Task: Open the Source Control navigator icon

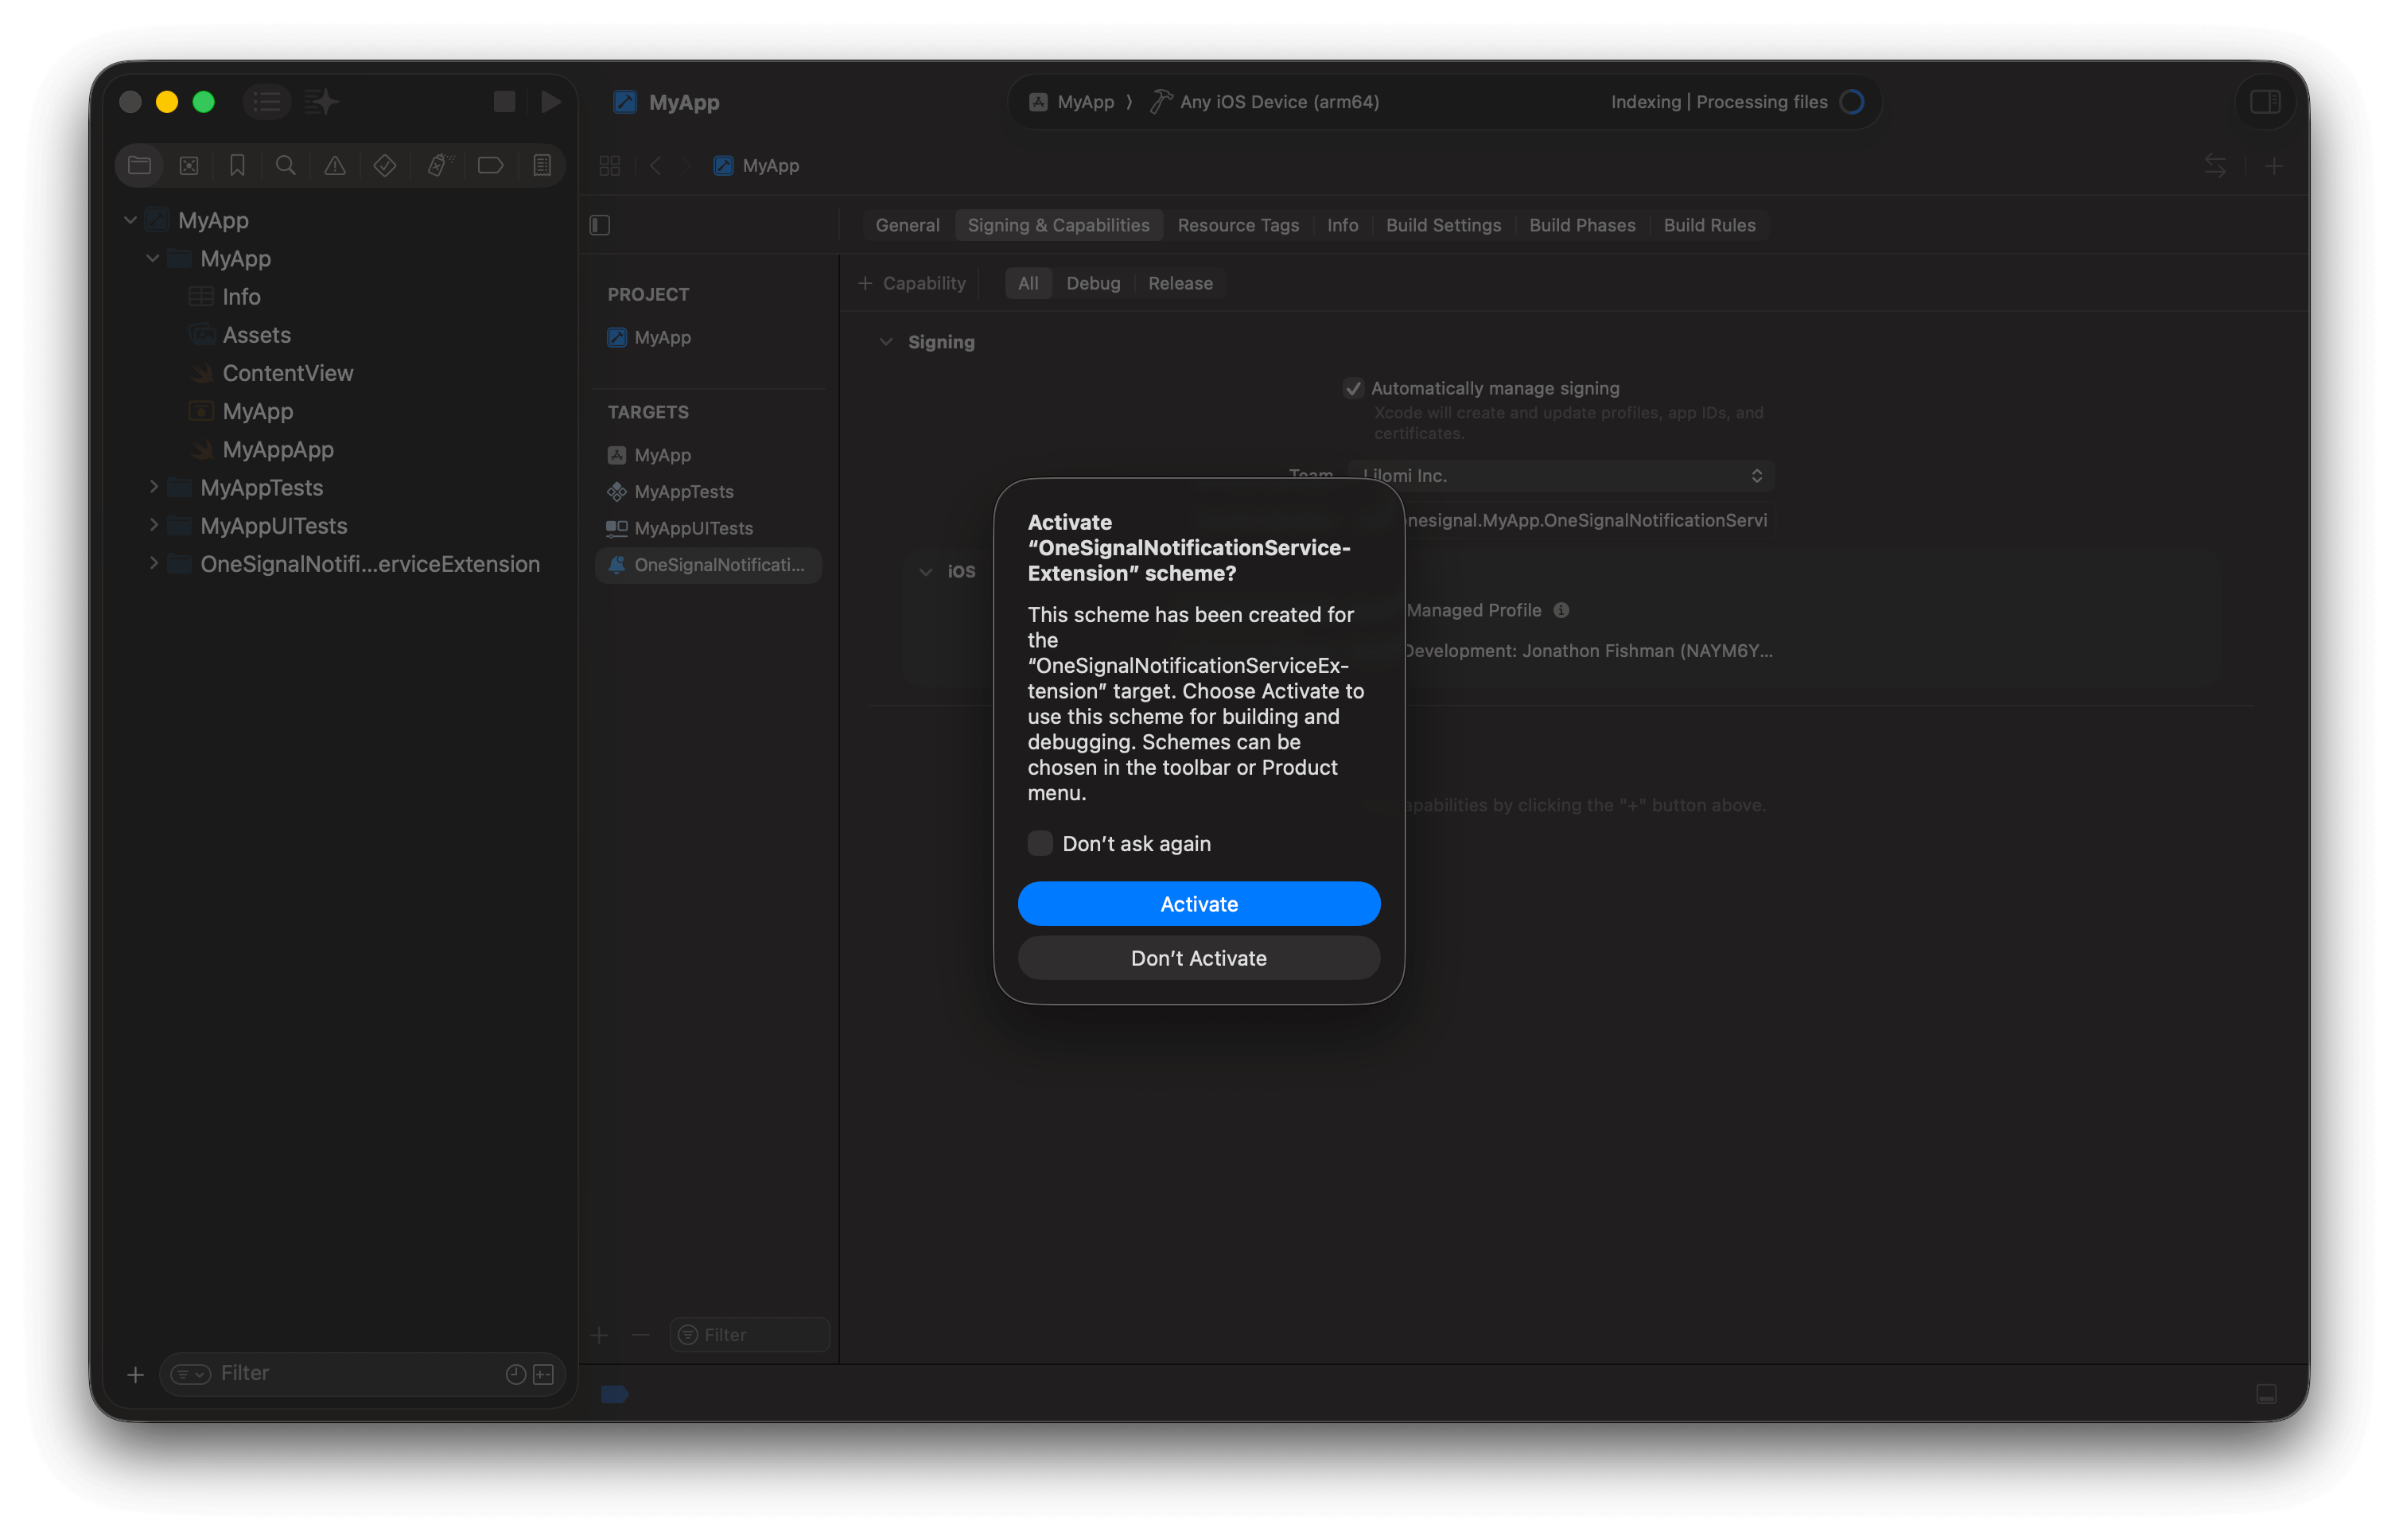Action: [x=188, y=165]
